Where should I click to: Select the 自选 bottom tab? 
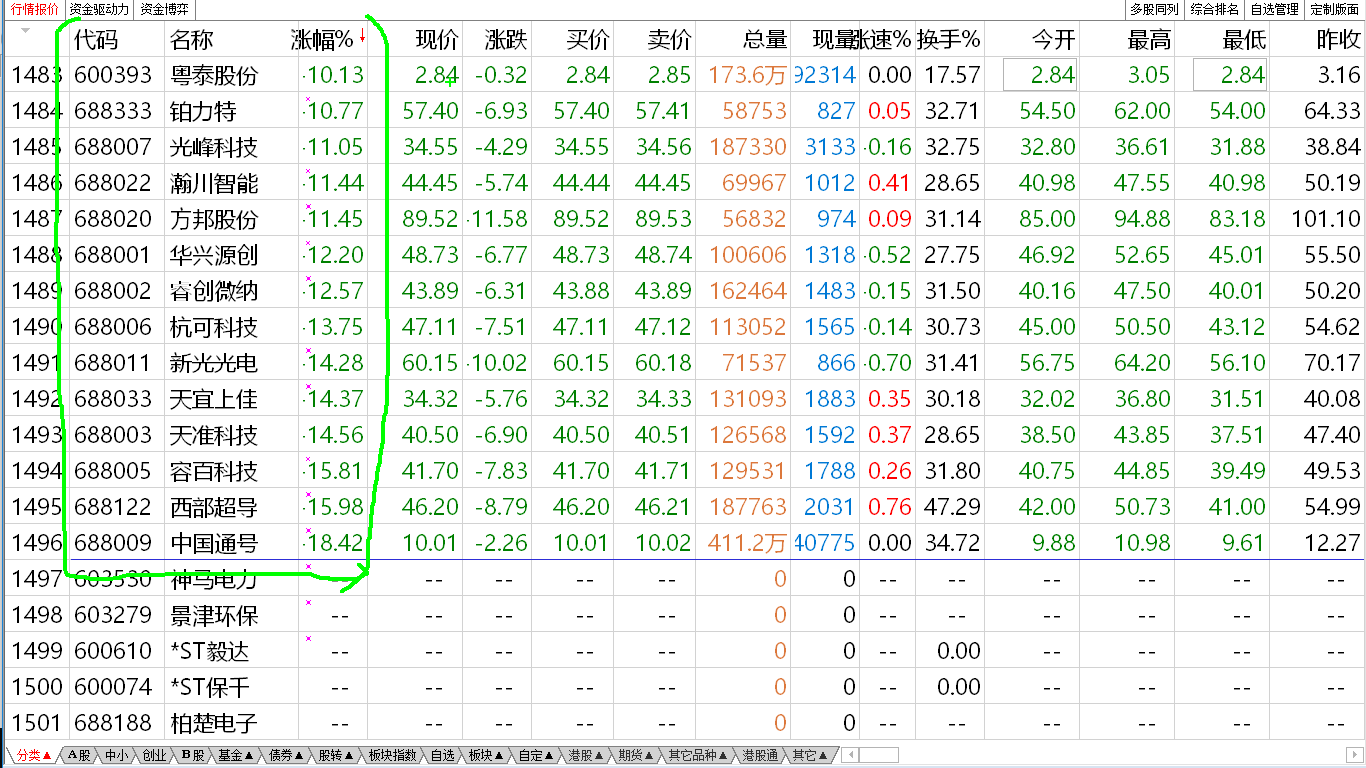coord(443,755)
